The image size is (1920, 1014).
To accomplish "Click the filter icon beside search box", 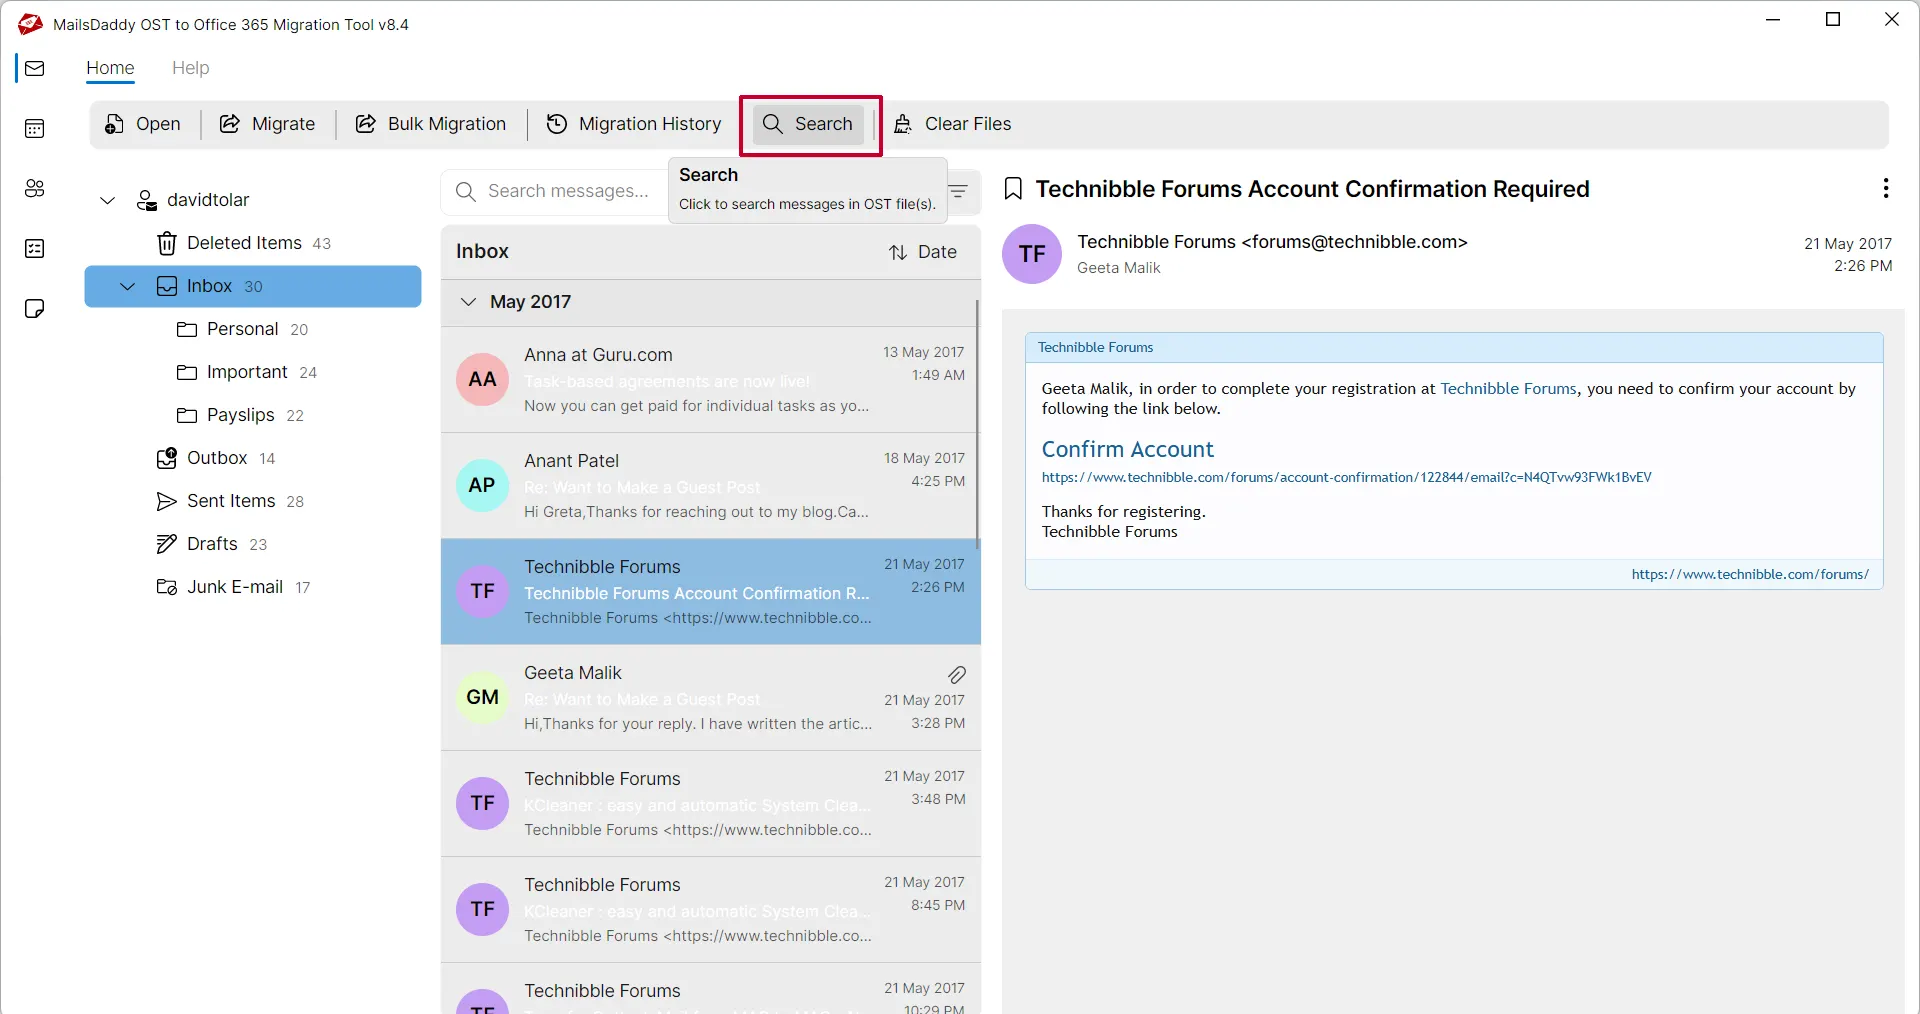I will click(958, 192).
